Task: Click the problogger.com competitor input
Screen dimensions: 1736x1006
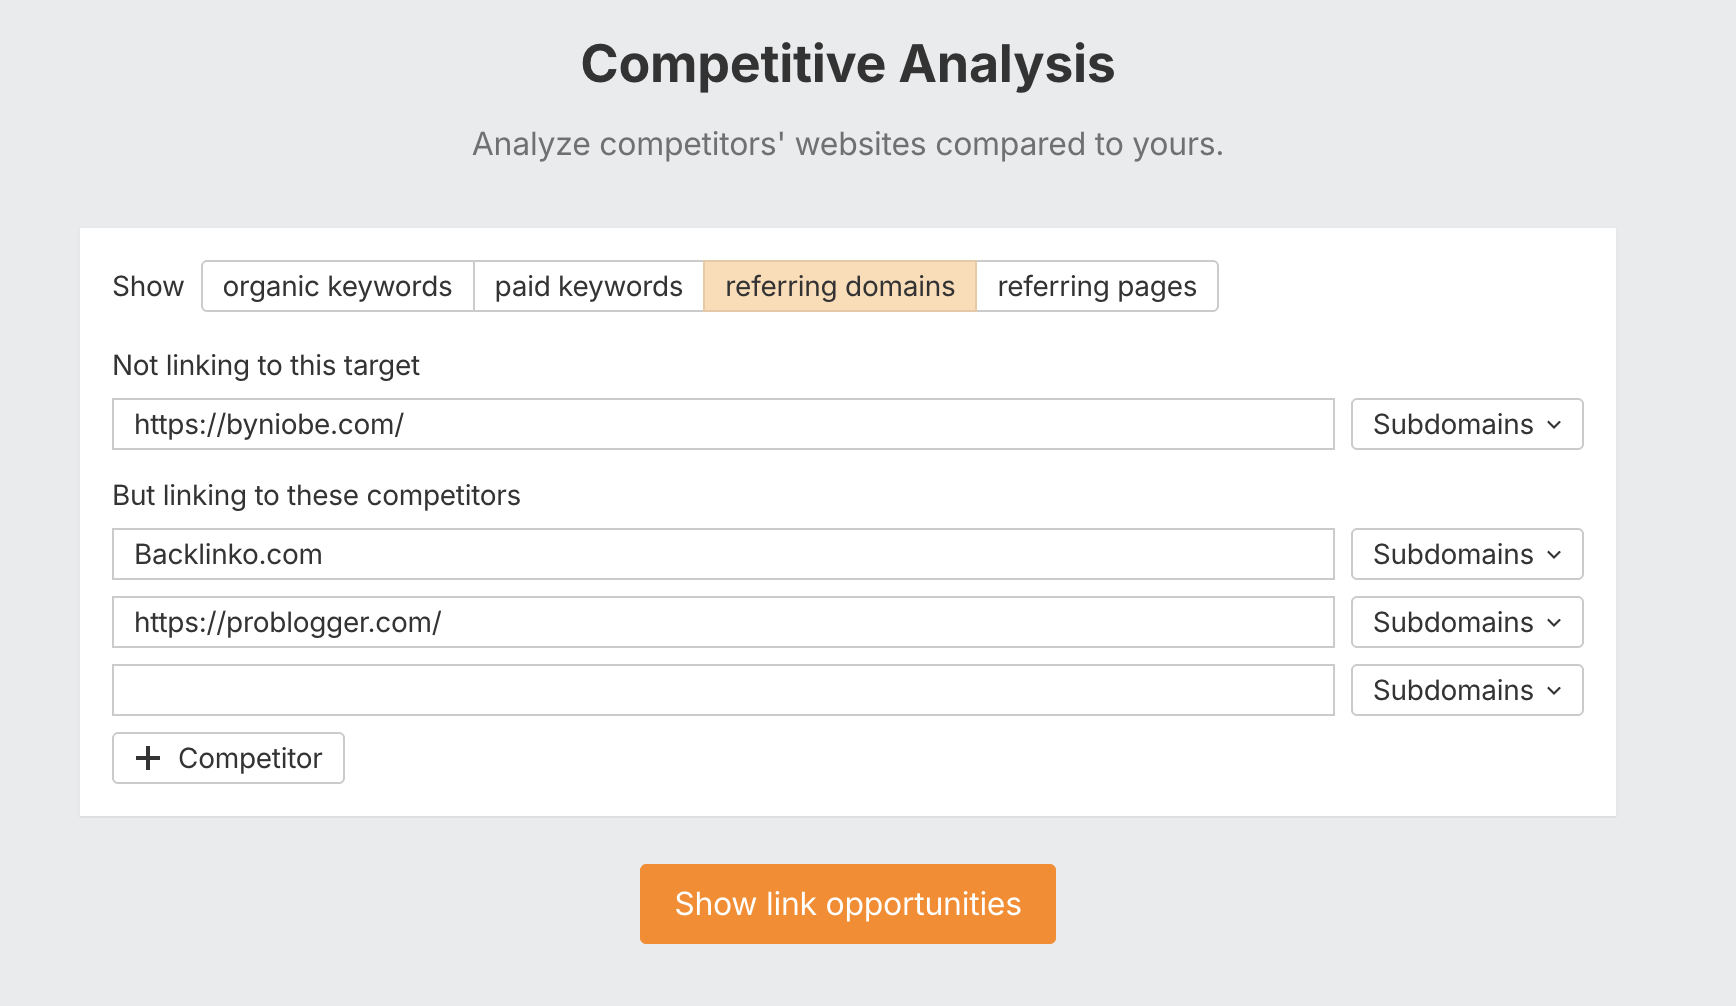Action: tap(722, 623)
